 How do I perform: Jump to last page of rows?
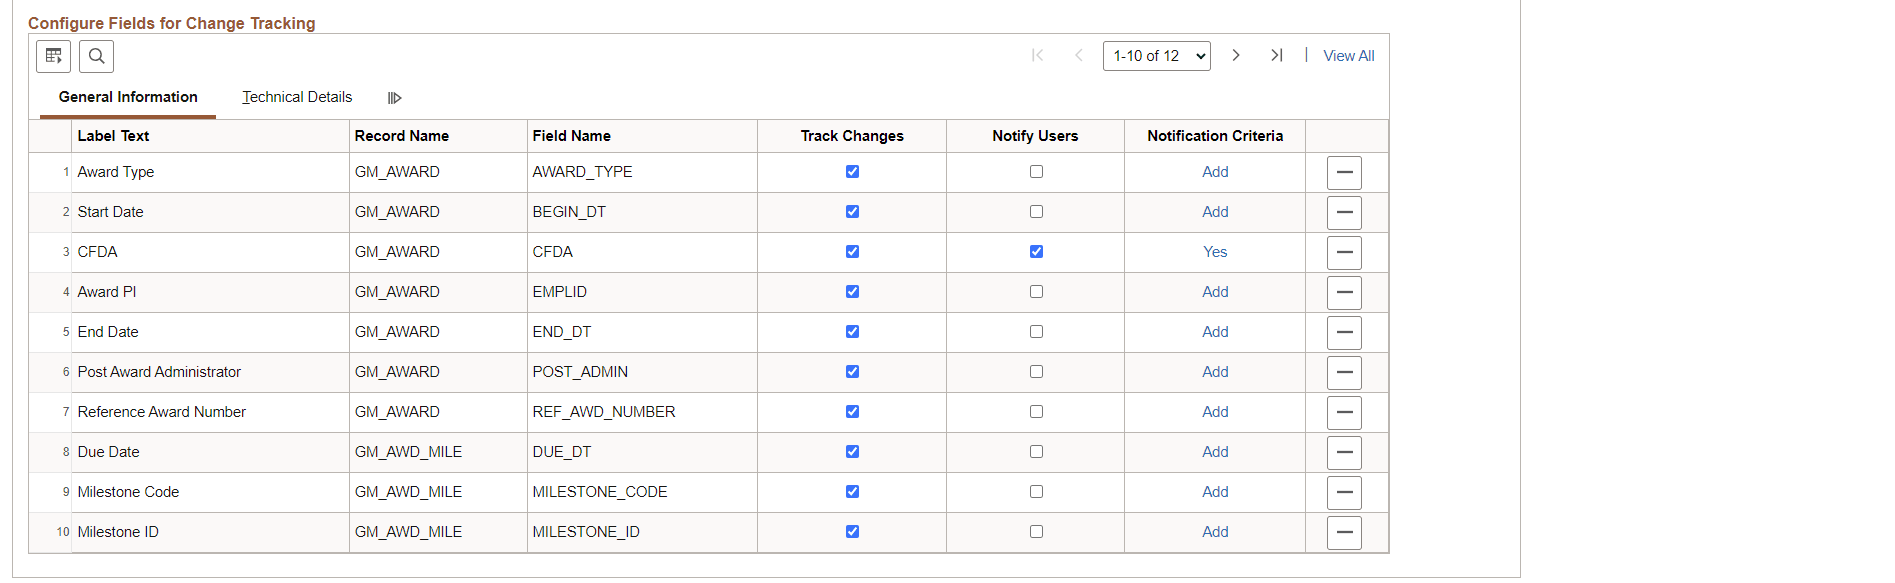coord(1276,56)
